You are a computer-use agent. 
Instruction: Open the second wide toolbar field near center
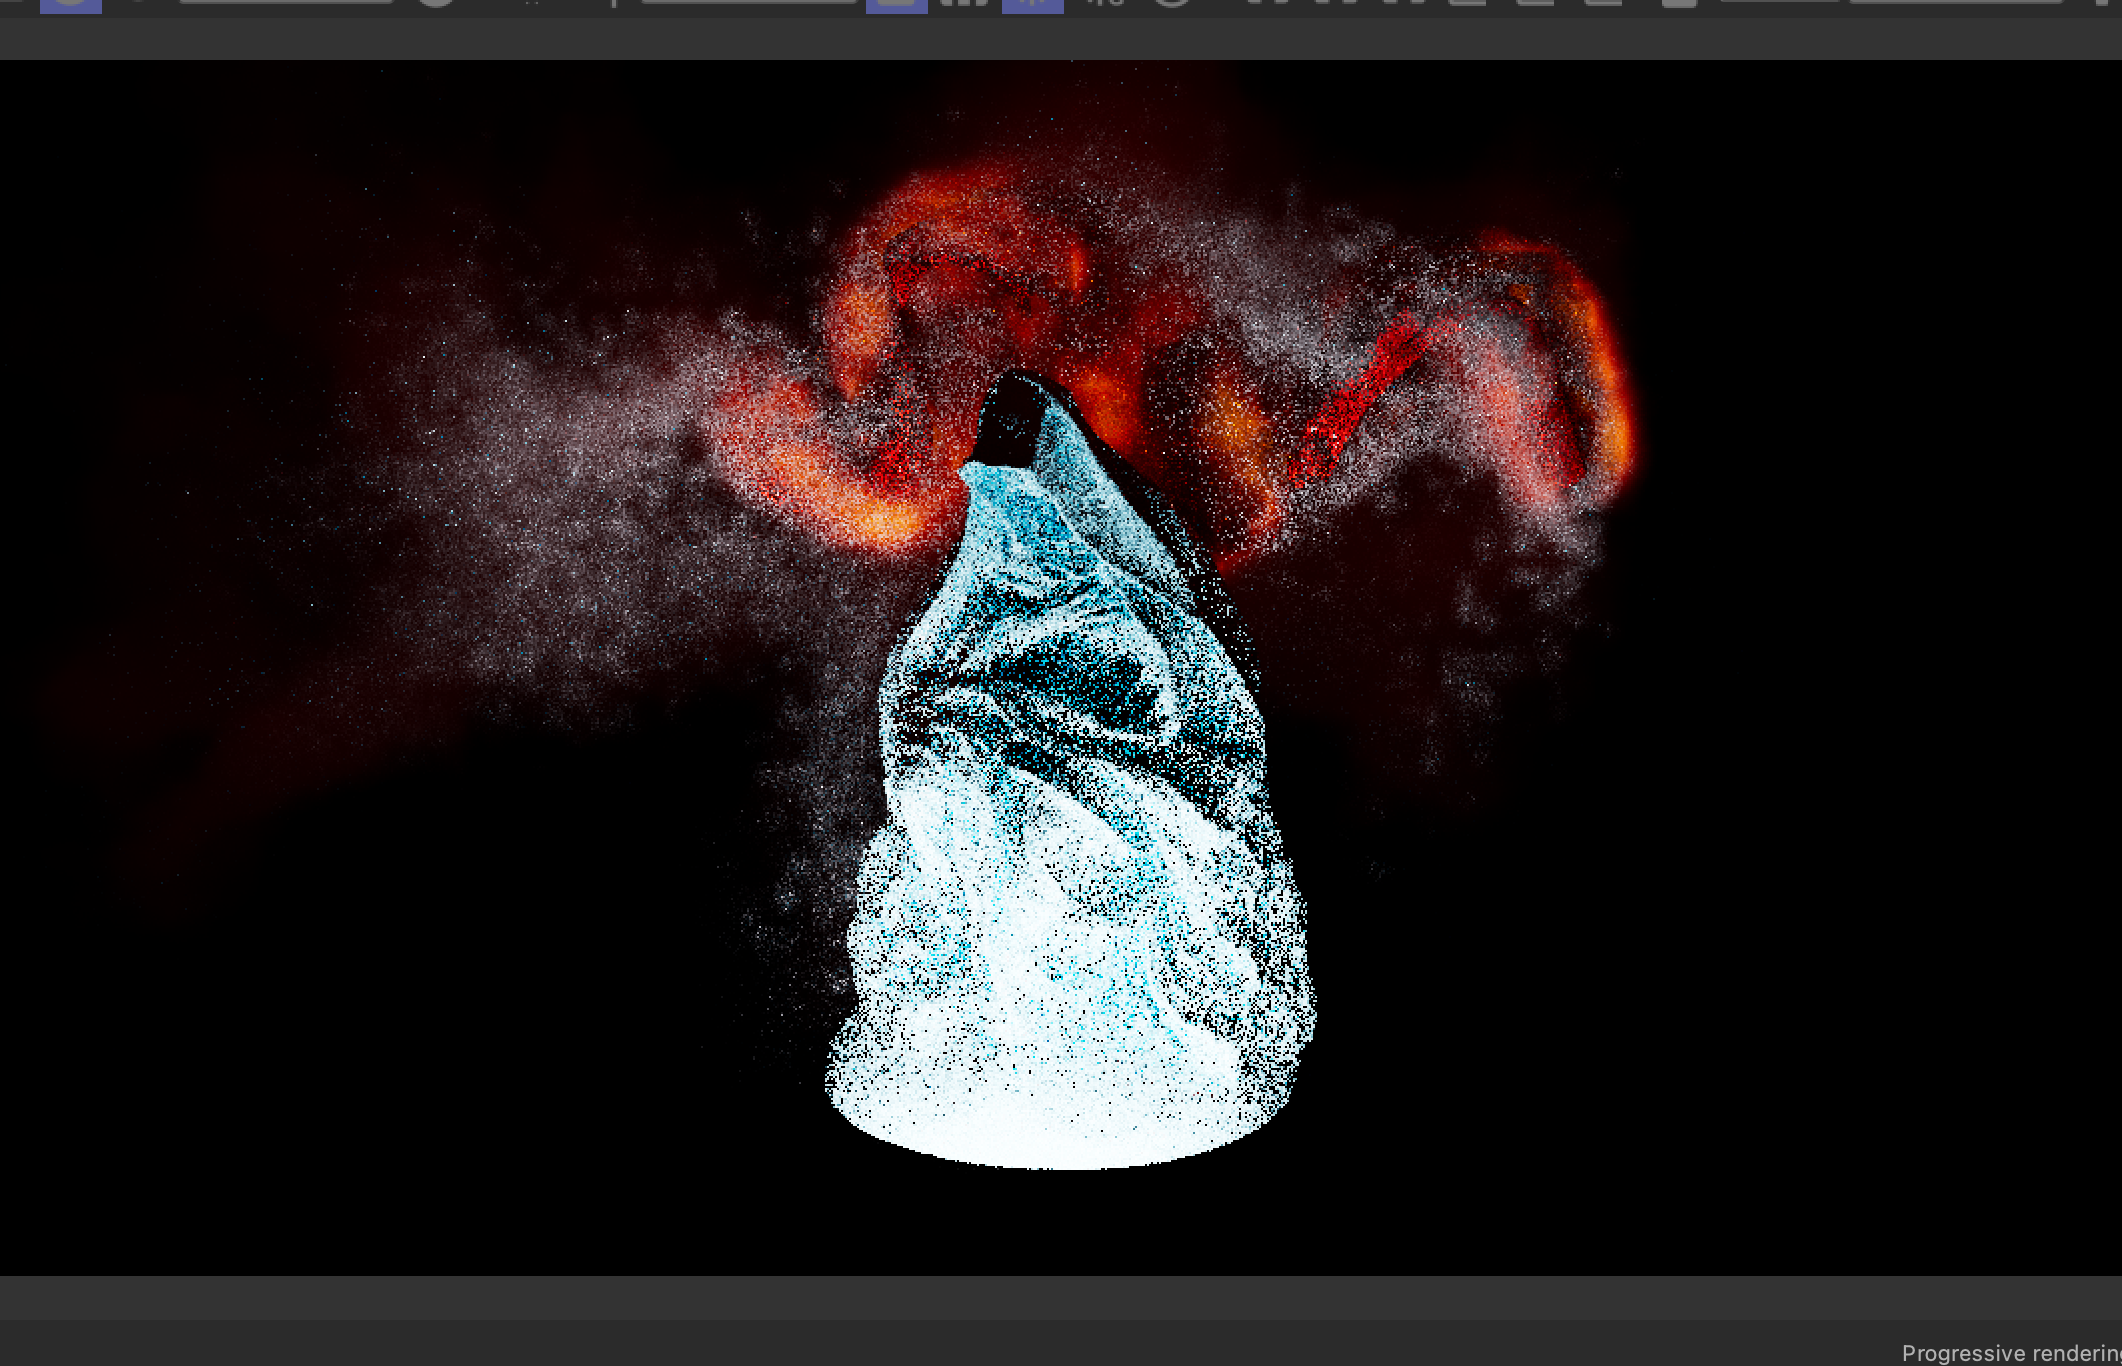point(748,3)
